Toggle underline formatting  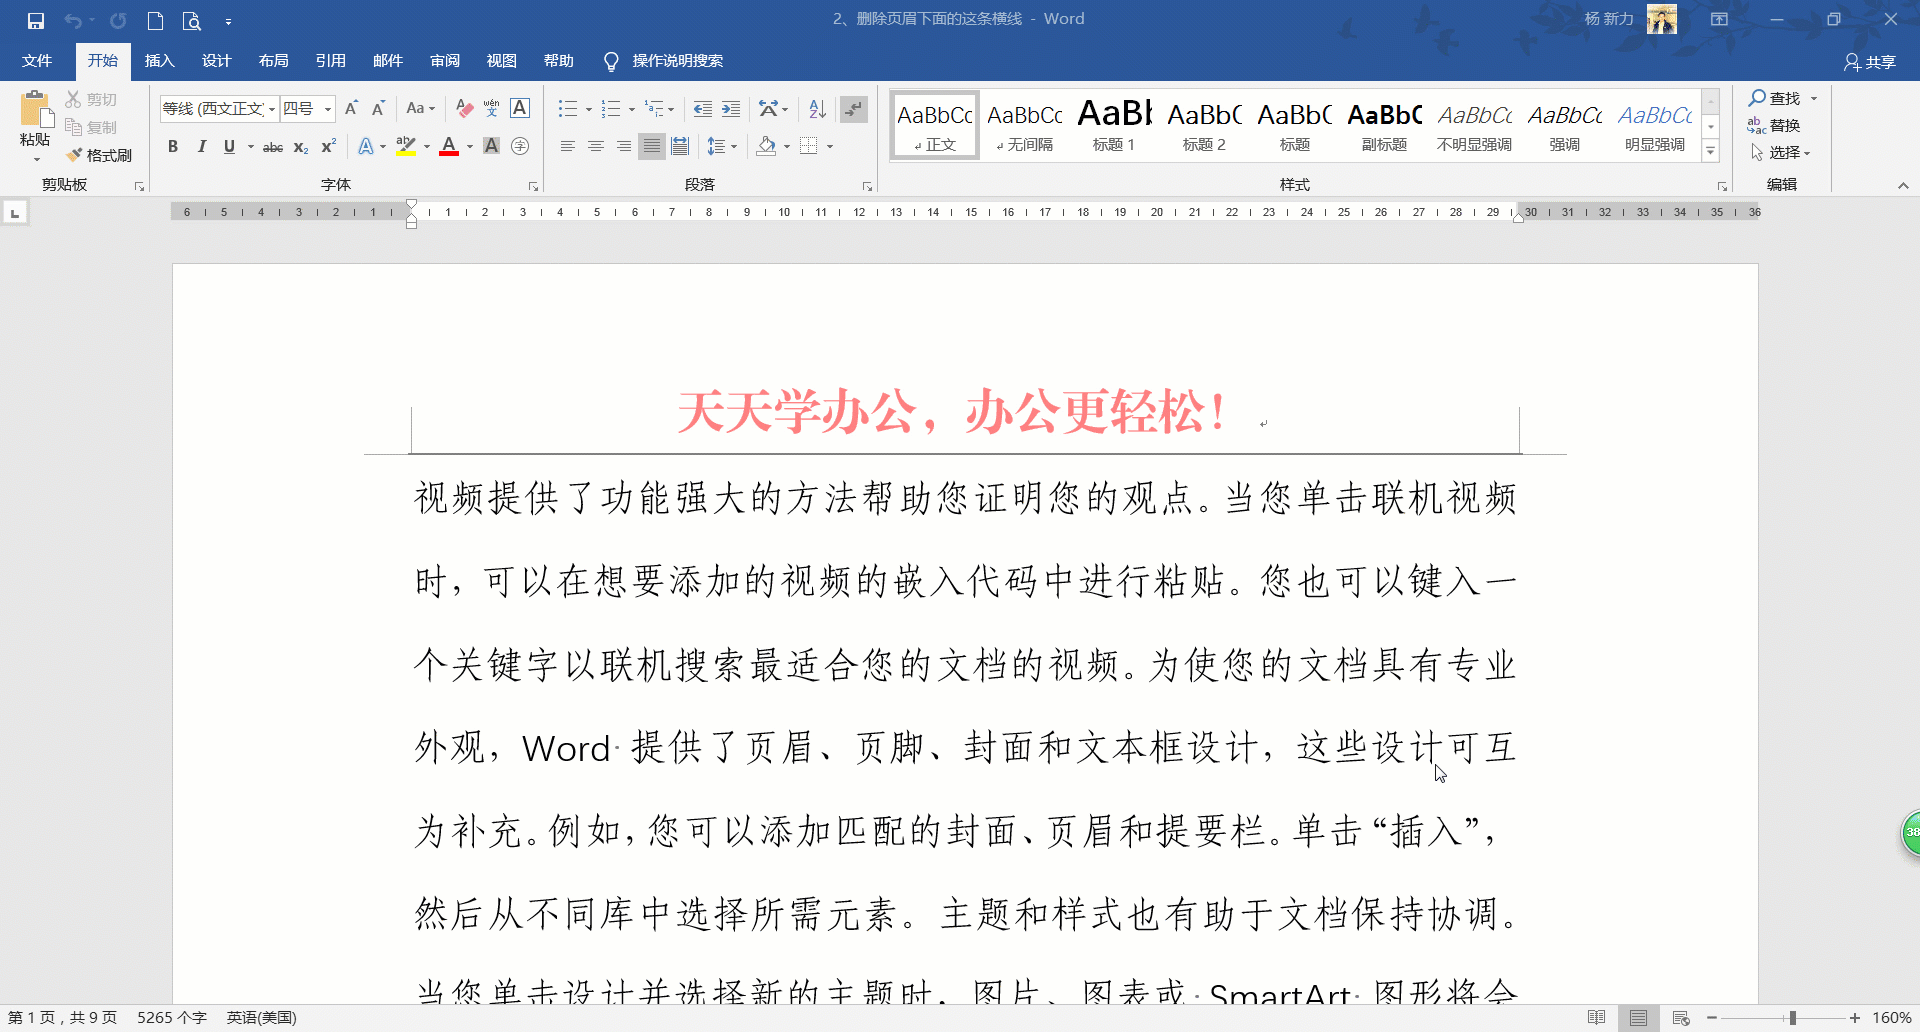(x=229, y=146)
